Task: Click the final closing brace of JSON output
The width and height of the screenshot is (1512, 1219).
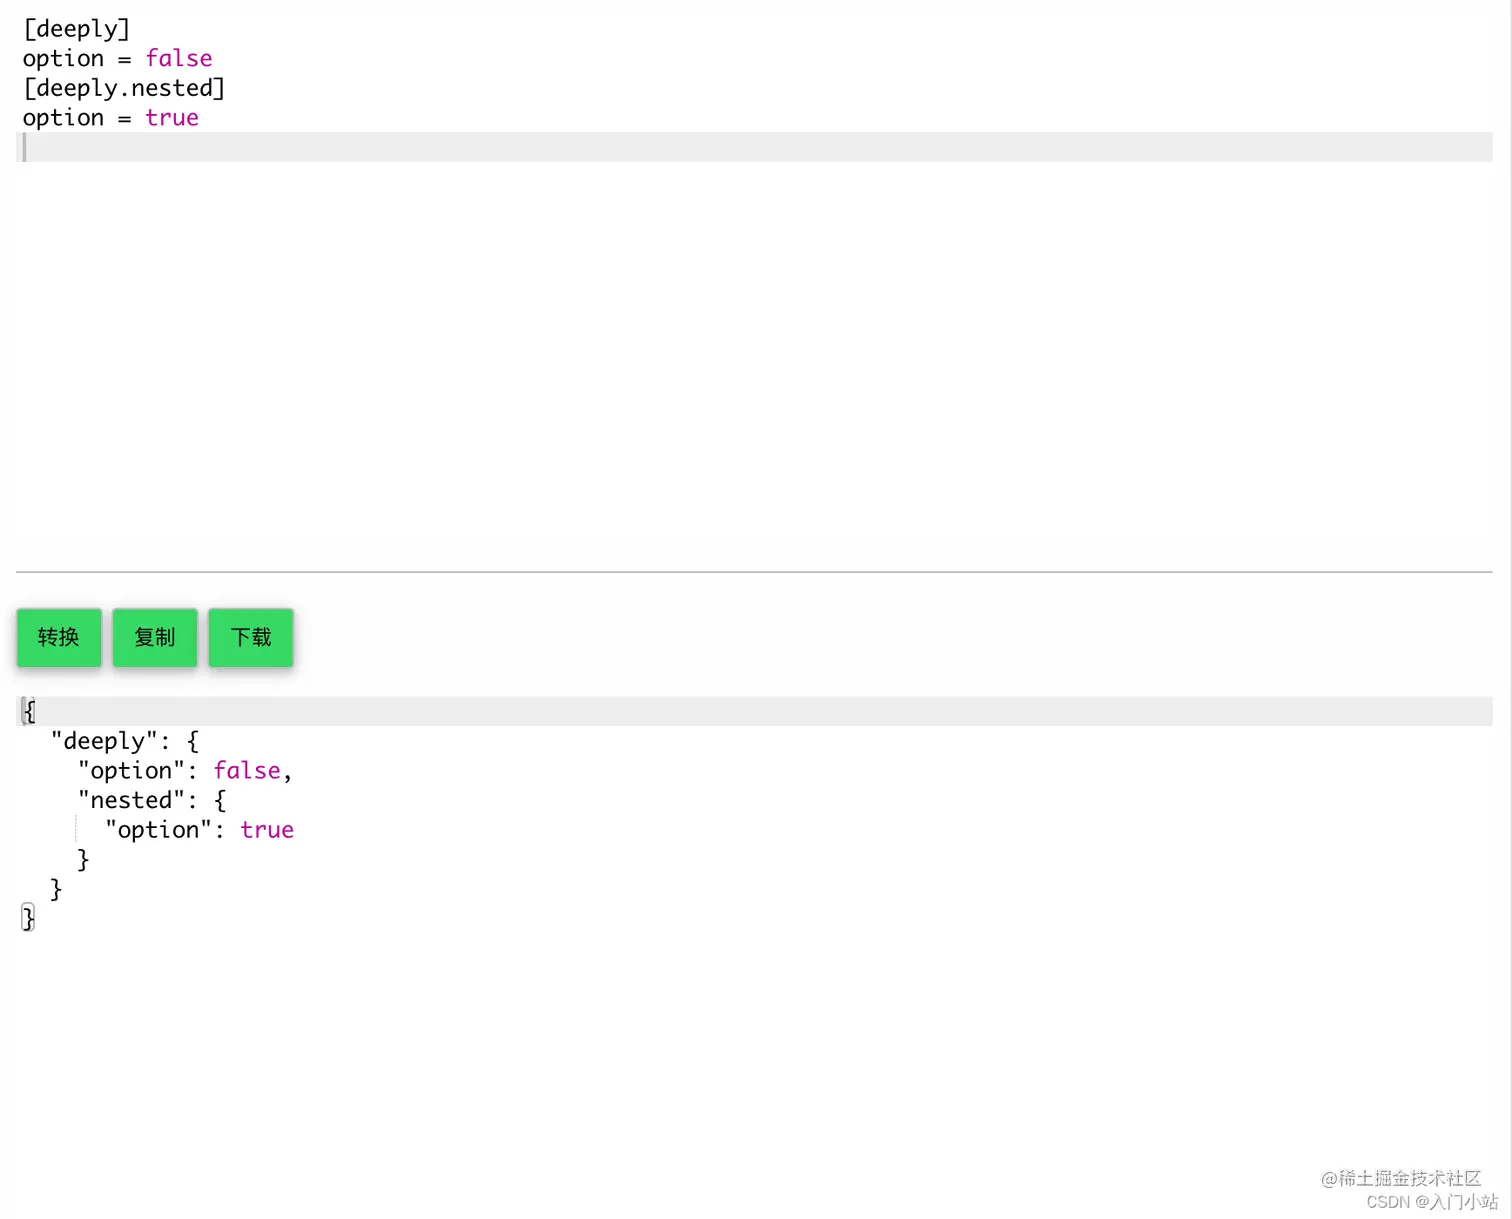Action: pyautogui.click(x=28, y=918)
